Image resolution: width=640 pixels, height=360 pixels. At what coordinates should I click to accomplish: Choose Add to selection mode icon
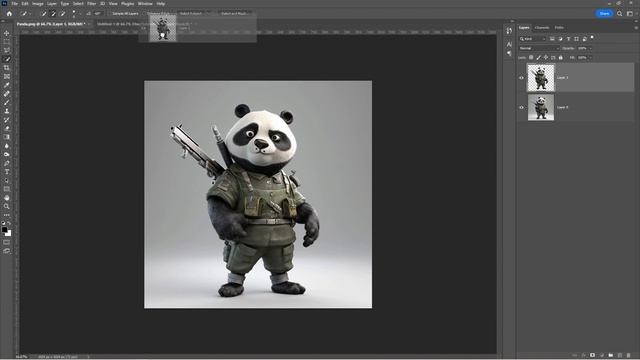[53, 13]
